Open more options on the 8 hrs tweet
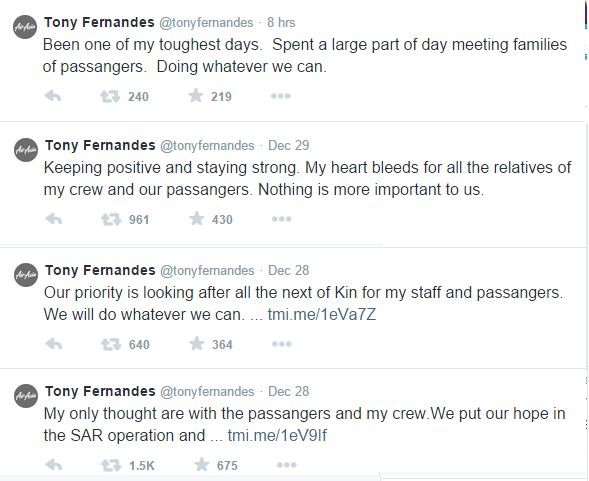589x481 pixels. 281,96
